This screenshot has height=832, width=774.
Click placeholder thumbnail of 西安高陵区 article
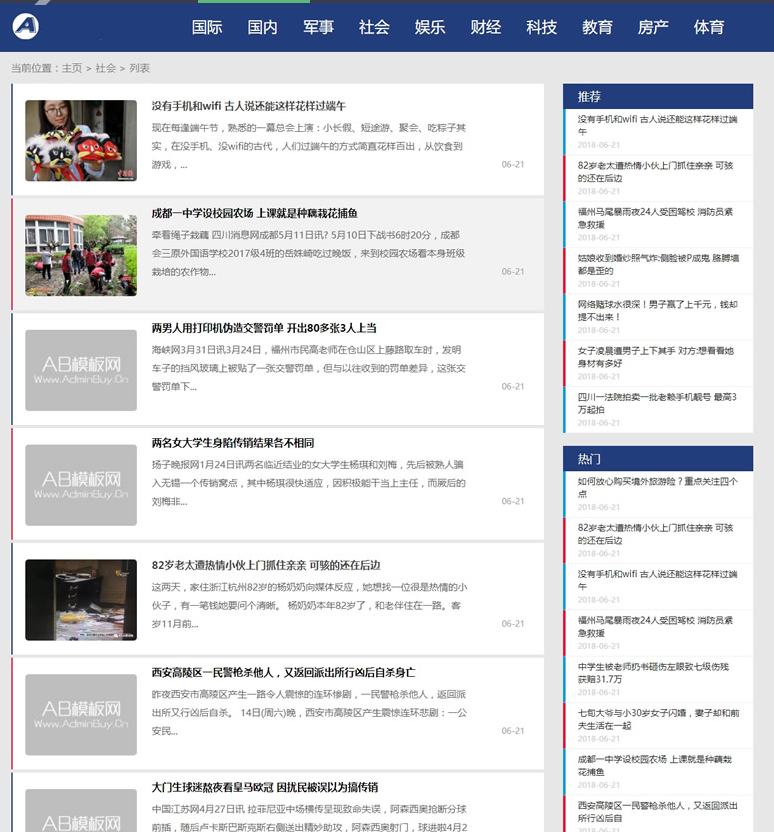click(x=81, y=715)
